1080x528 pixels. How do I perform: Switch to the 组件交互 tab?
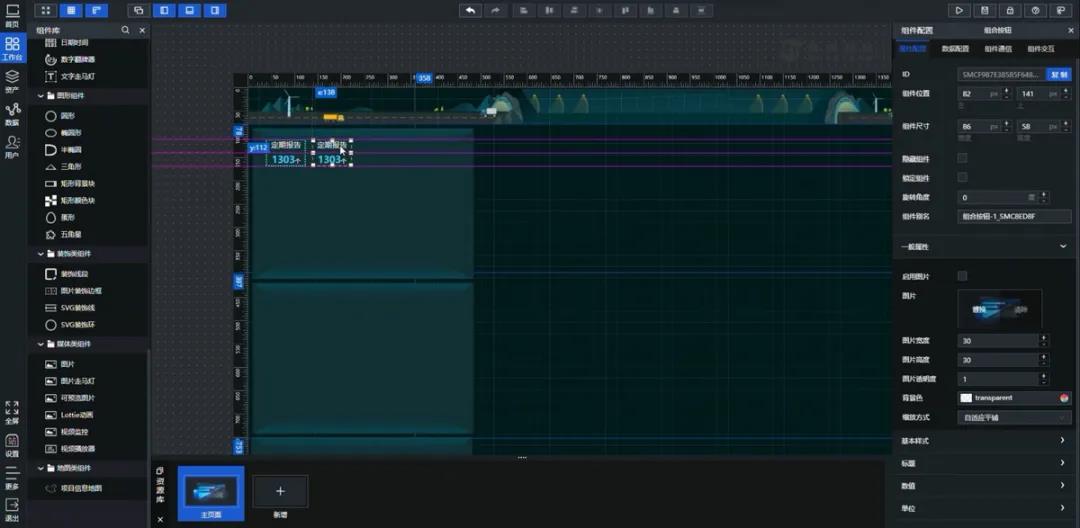click(x=1040, y=48)
